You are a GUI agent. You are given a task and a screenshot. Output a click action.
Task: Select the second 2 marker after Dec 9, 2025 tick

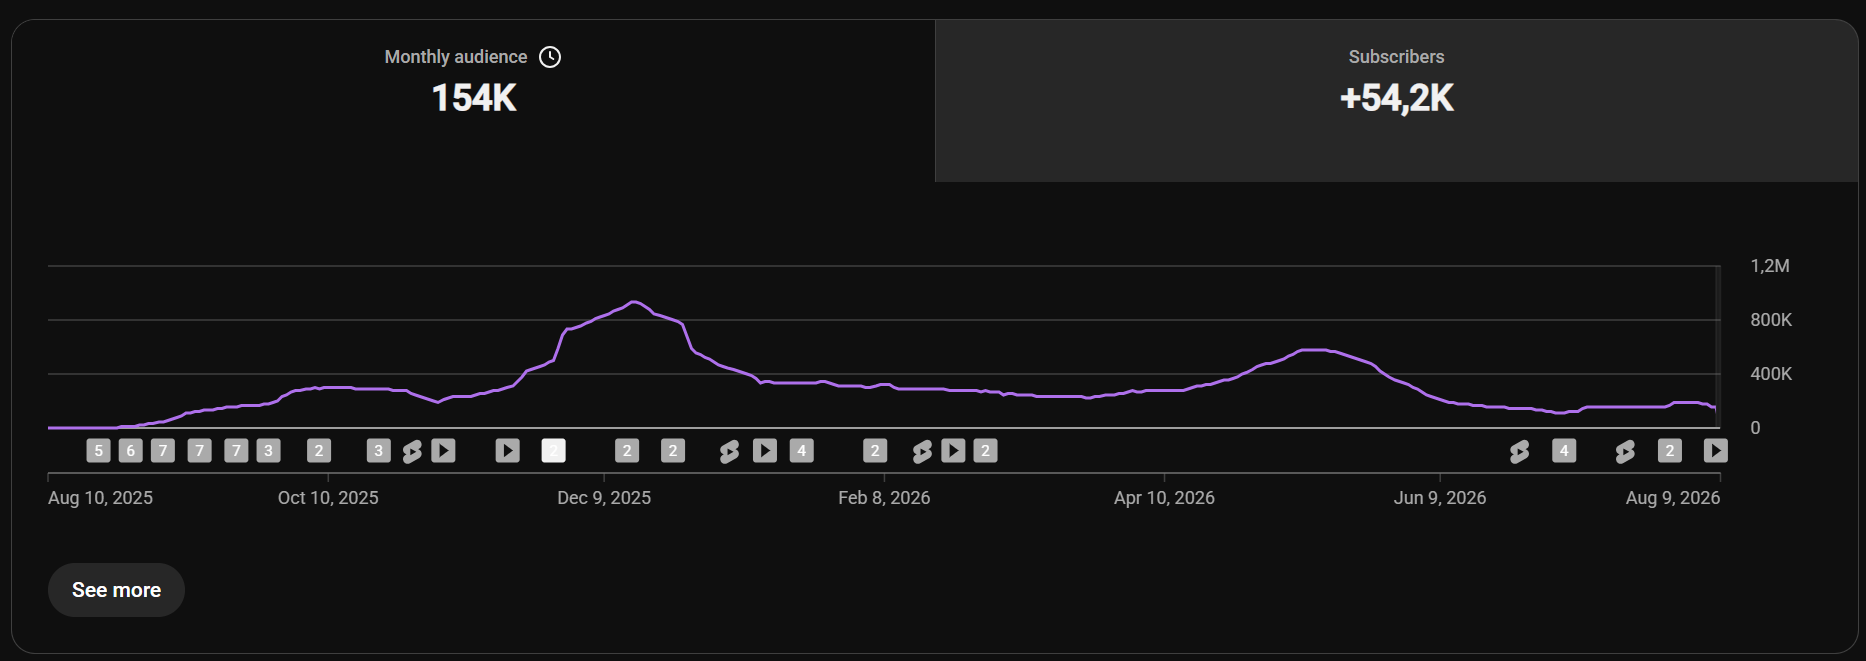tap(673, 451)
